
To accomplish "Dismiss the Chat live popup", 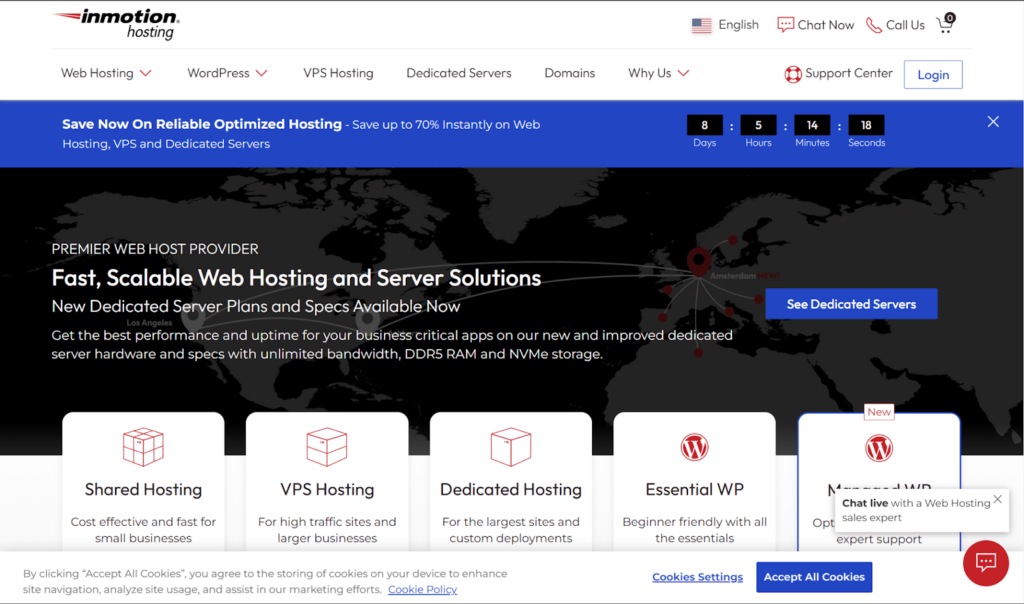I will 997,499.
